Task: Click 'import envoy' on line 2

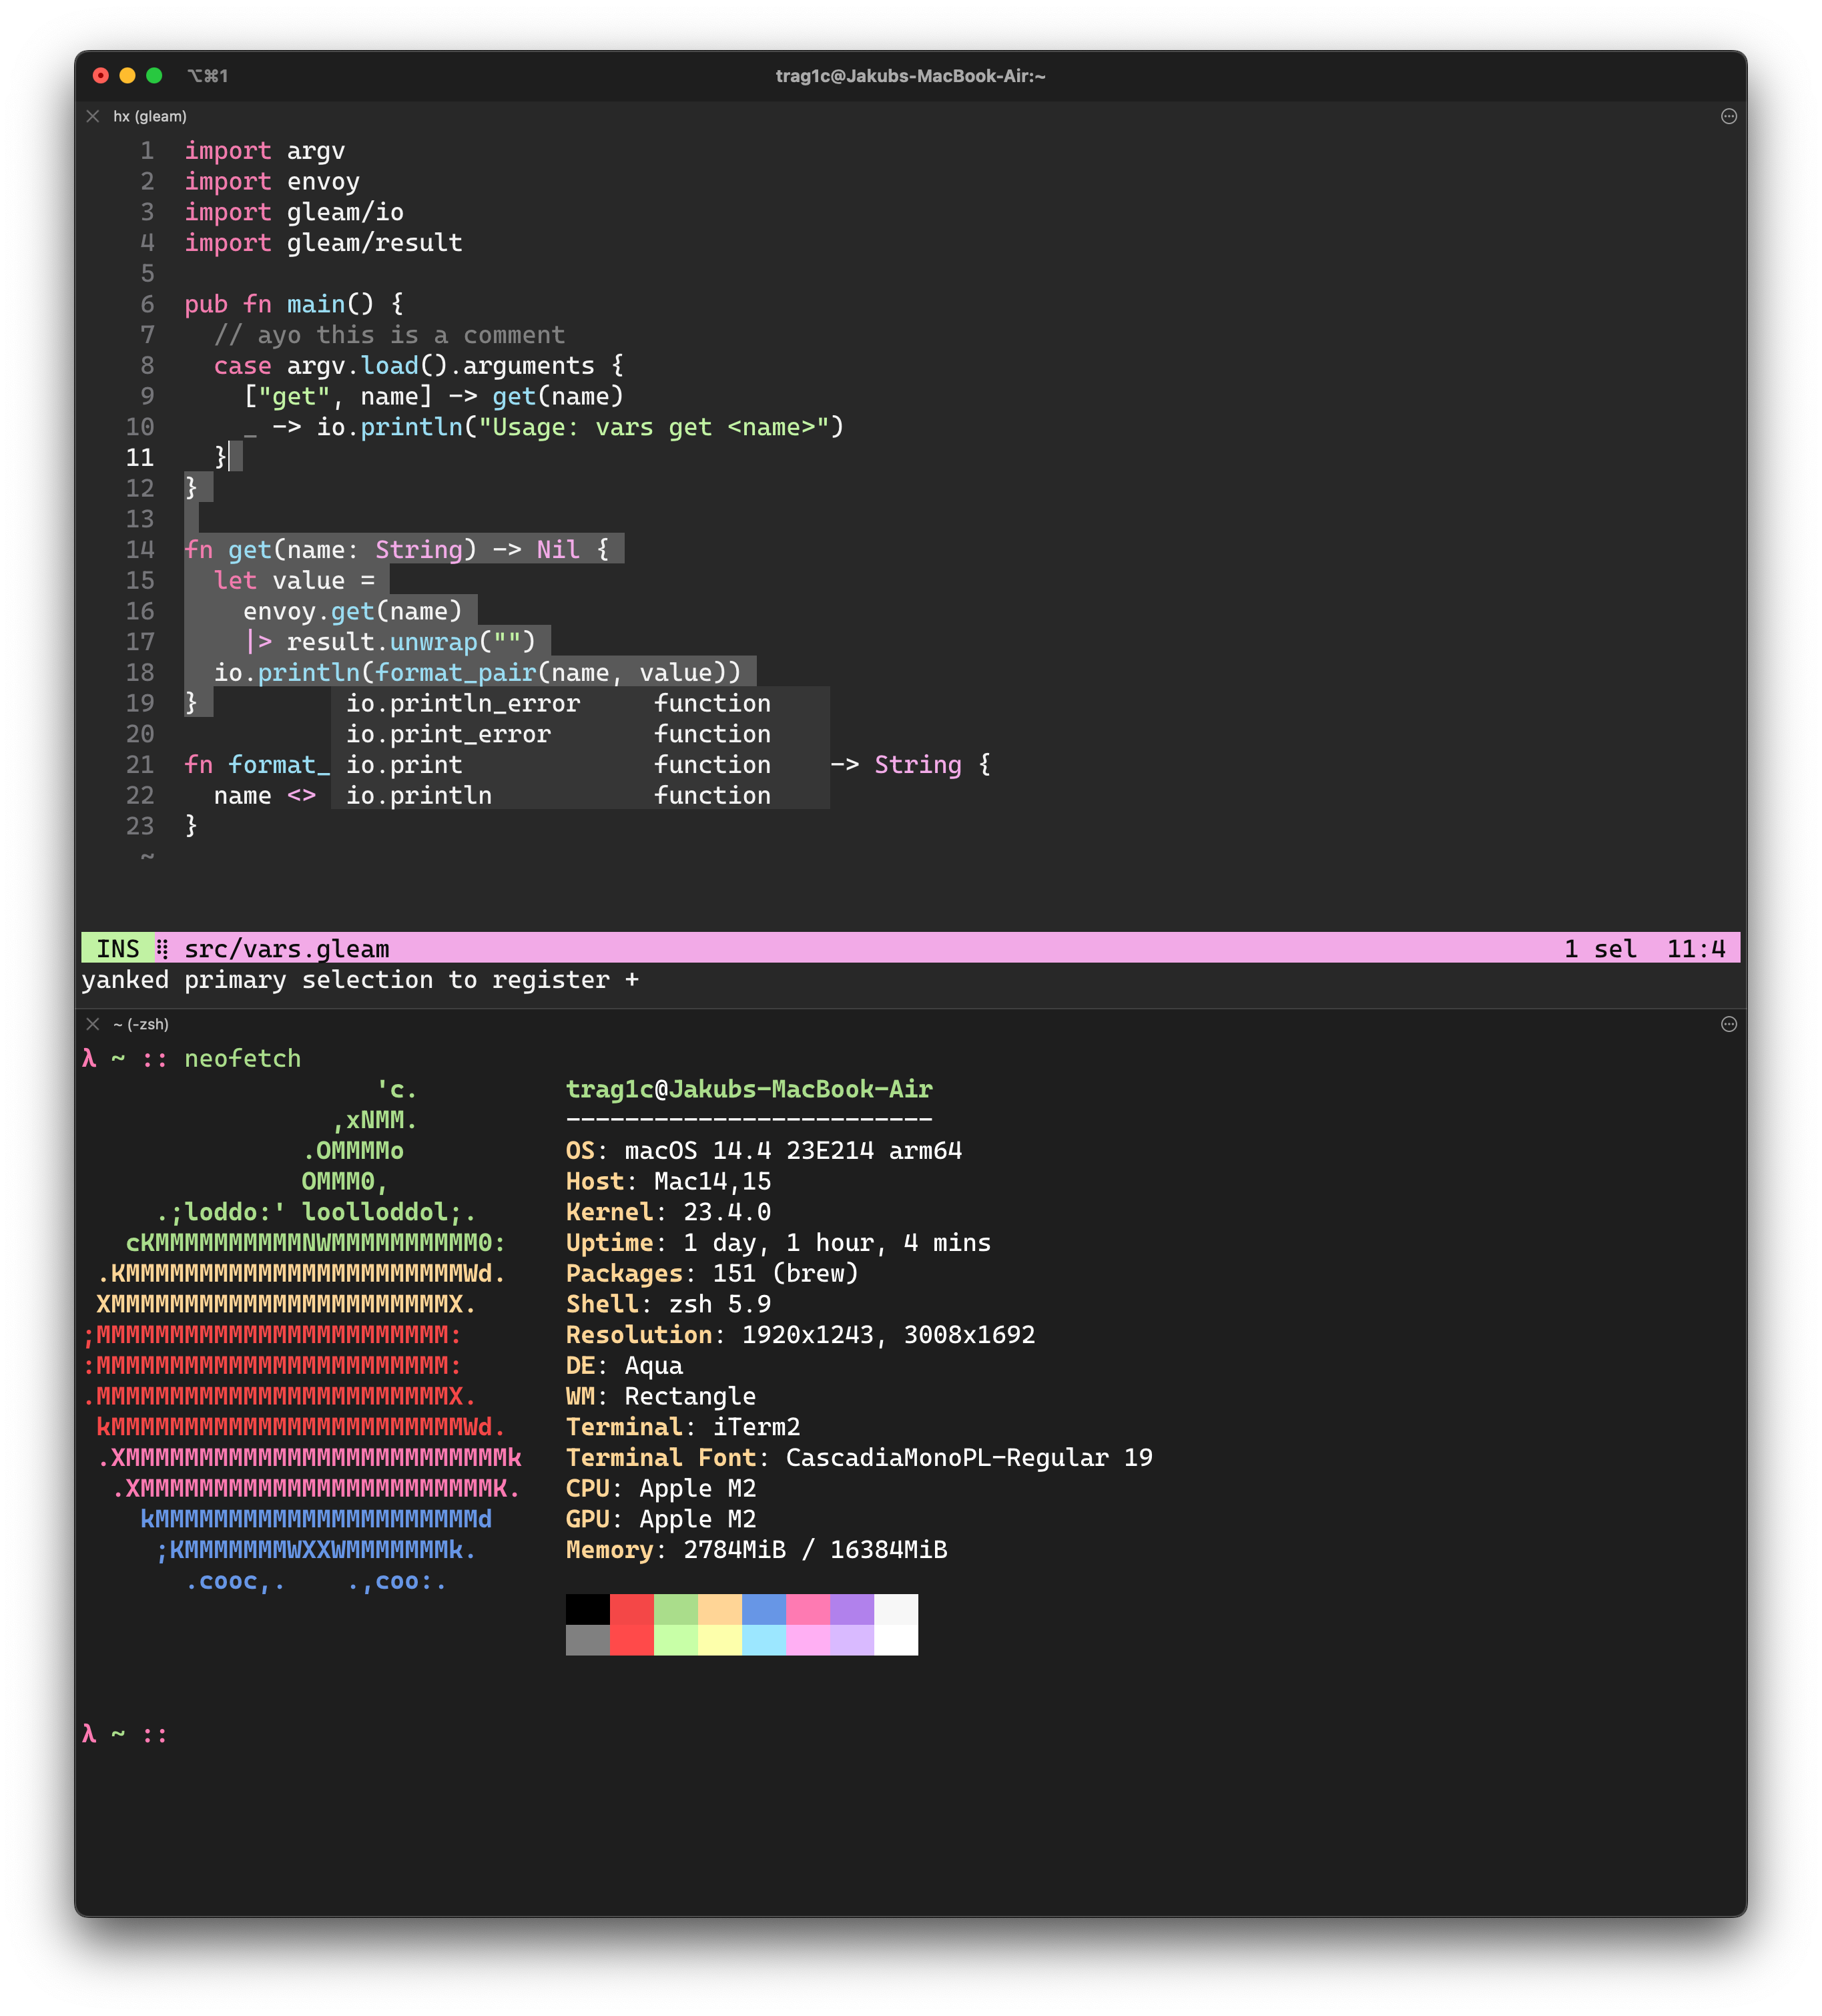Action: pos(272,181)
